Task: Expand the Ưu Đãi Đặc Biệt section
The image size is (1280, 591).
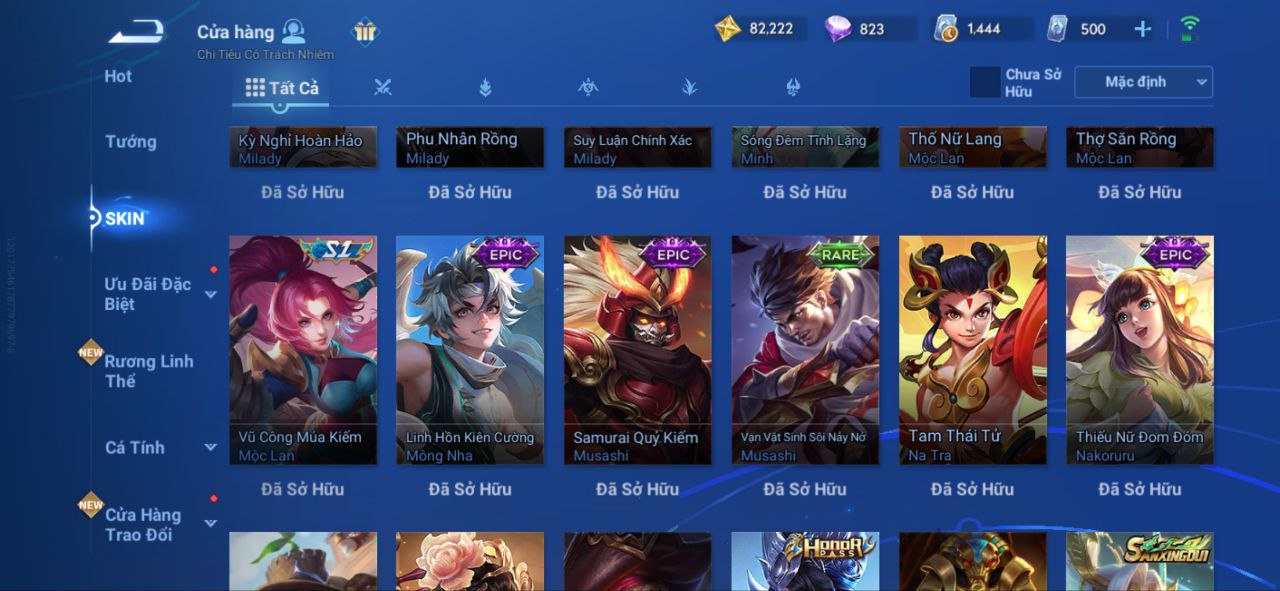Action: (x=211, y=294)
